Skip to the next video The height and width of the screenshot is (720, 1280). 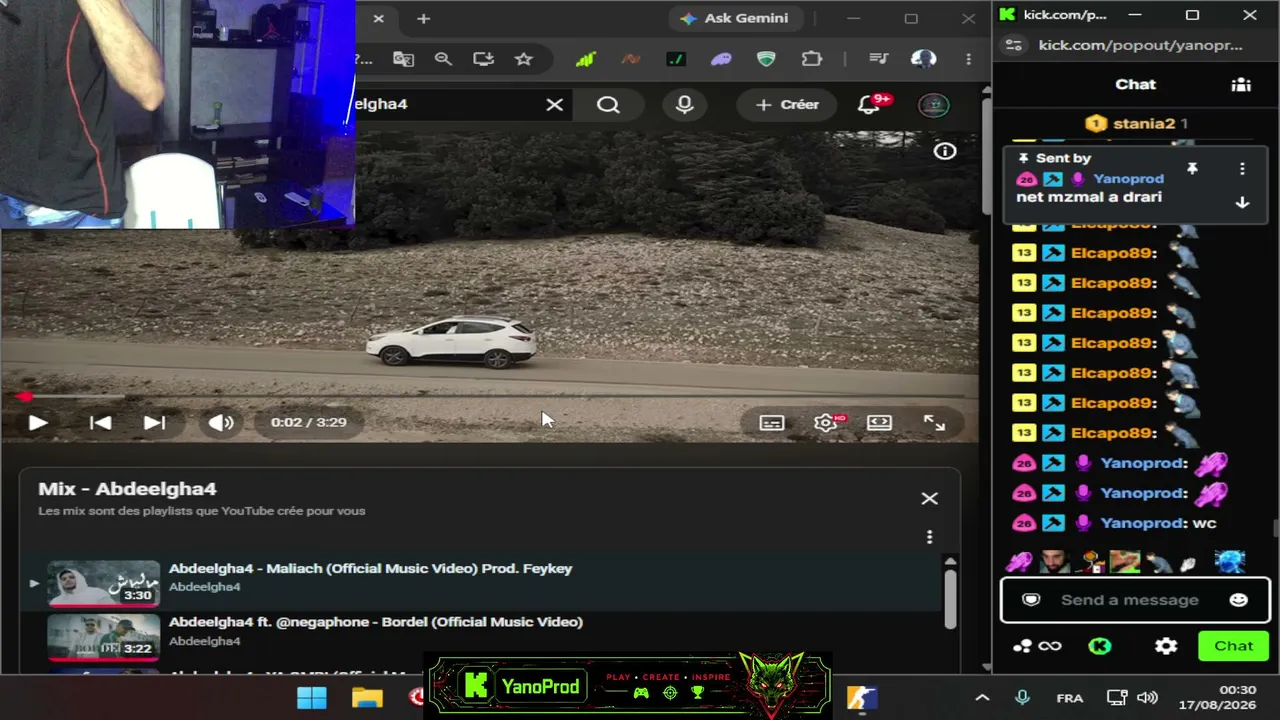tap(154, 423)
